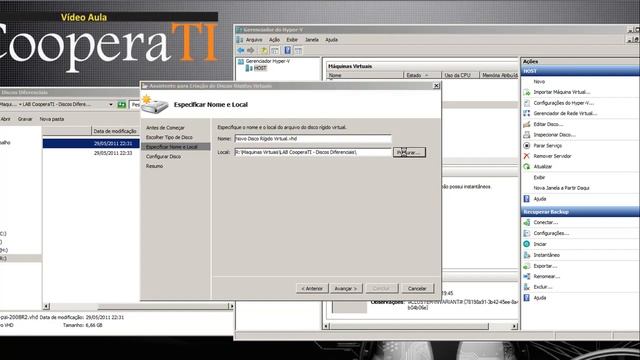Click Gravar in Explorer command bar
The height and width of the screenshot is (360, 640).
point(25,119)
